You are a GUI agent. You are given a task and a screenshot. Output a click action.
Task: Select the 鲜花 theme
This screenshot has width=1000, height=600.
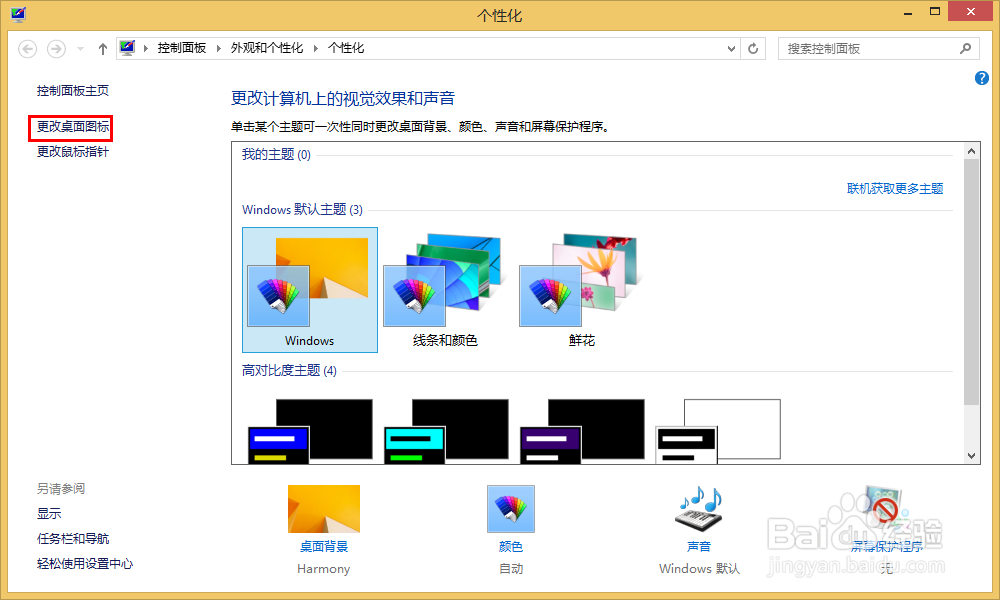point(582,289)
